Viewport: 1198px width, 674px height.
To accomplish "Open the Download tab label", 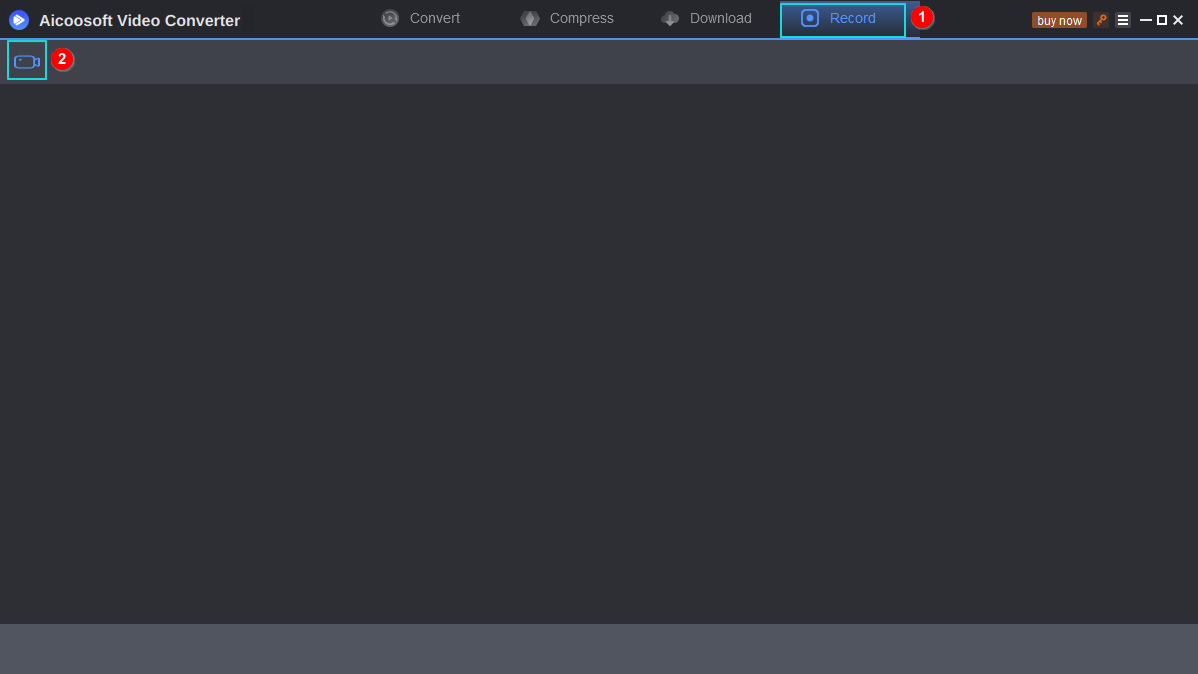I will [720, 18].
